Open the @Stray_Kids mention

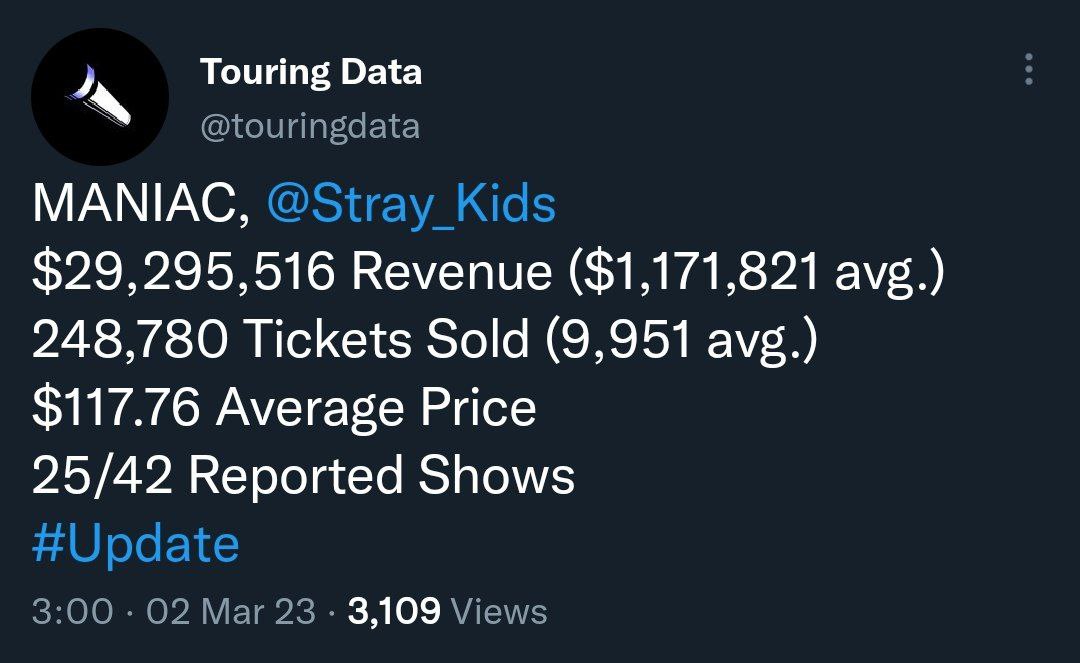tap(411, 205)
